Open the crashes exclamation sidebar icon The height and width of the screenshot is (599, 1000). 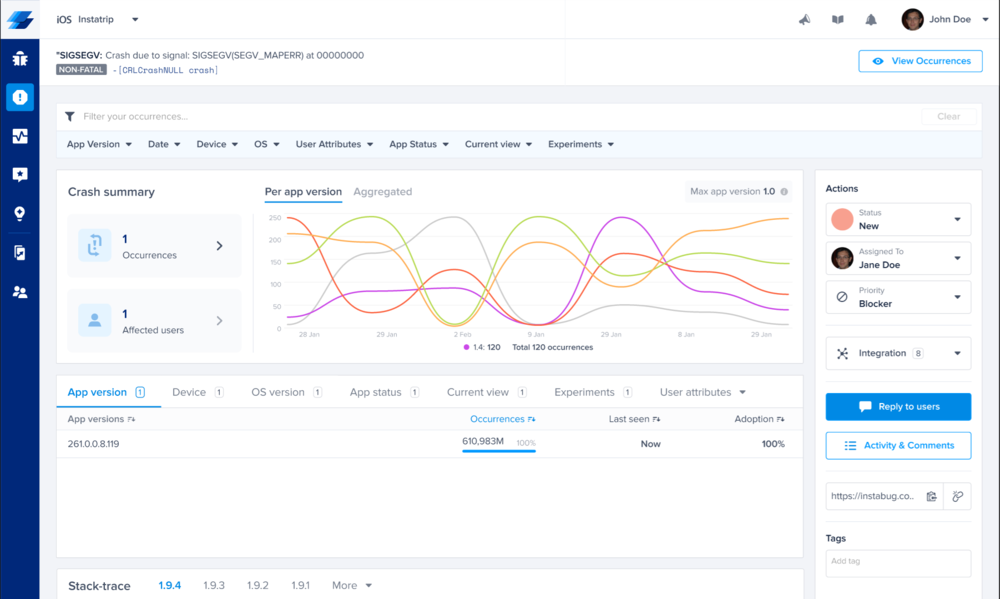pyautogui.click(x=20, y=97)
